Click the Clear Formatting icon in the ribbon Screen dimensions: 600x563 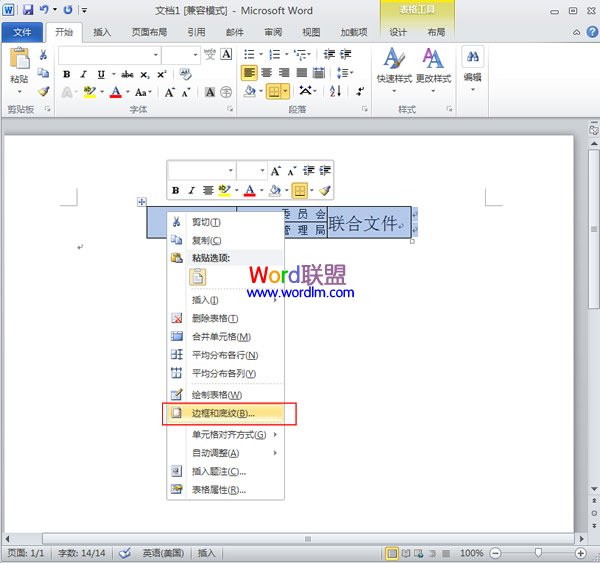185,74
